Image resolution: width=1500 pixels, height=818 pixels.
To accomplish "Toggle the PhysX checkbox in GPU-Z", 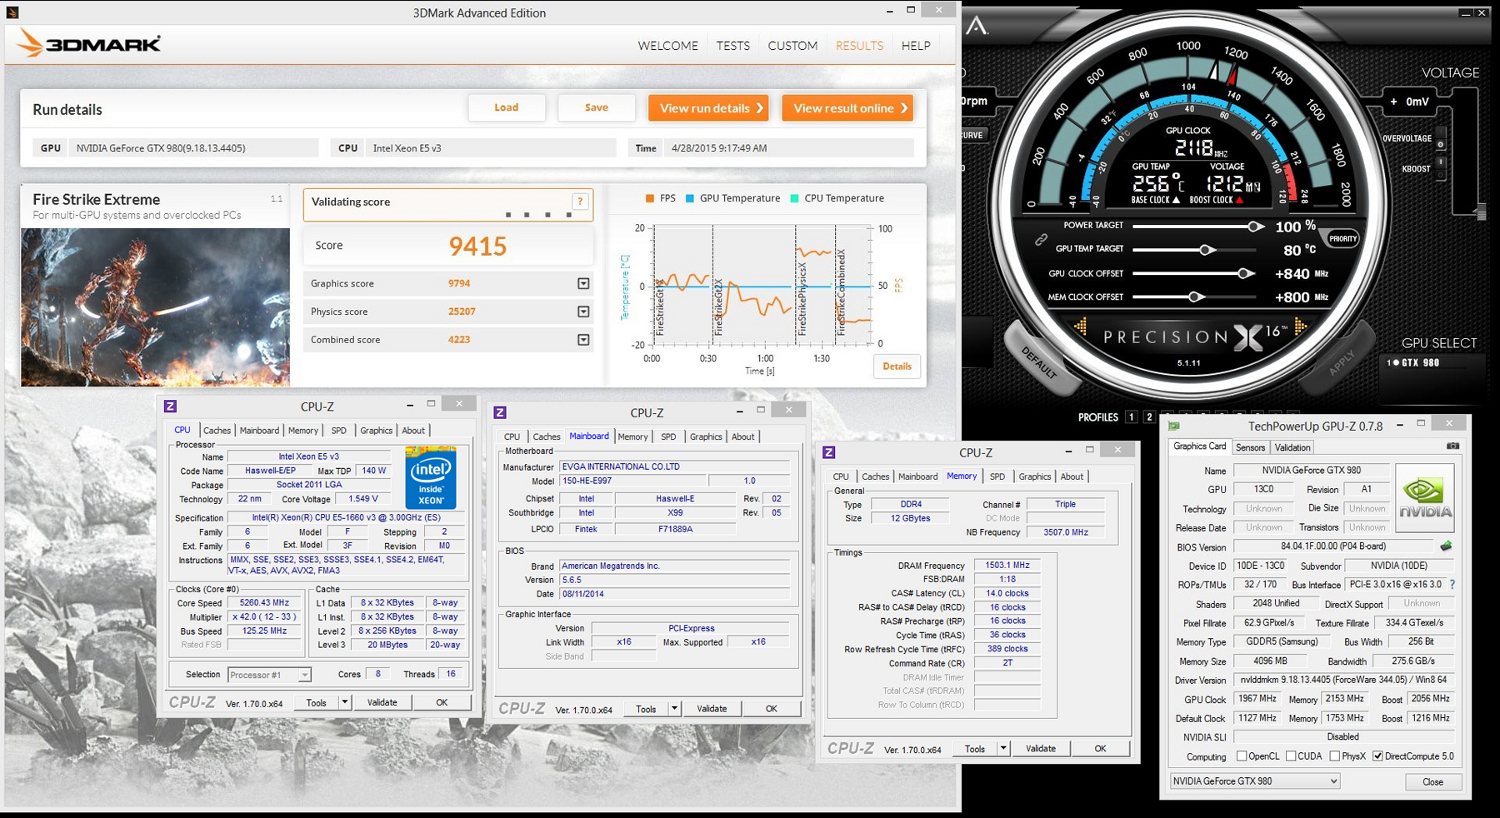I will pyautogui.click(x=1335, y=756).
